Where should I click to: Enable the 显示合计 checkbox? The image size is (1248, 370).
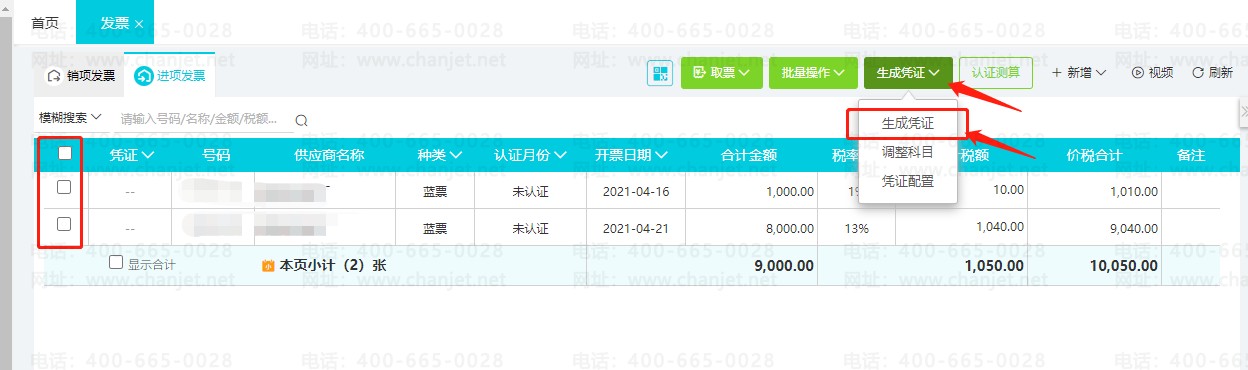coord(115,262)
